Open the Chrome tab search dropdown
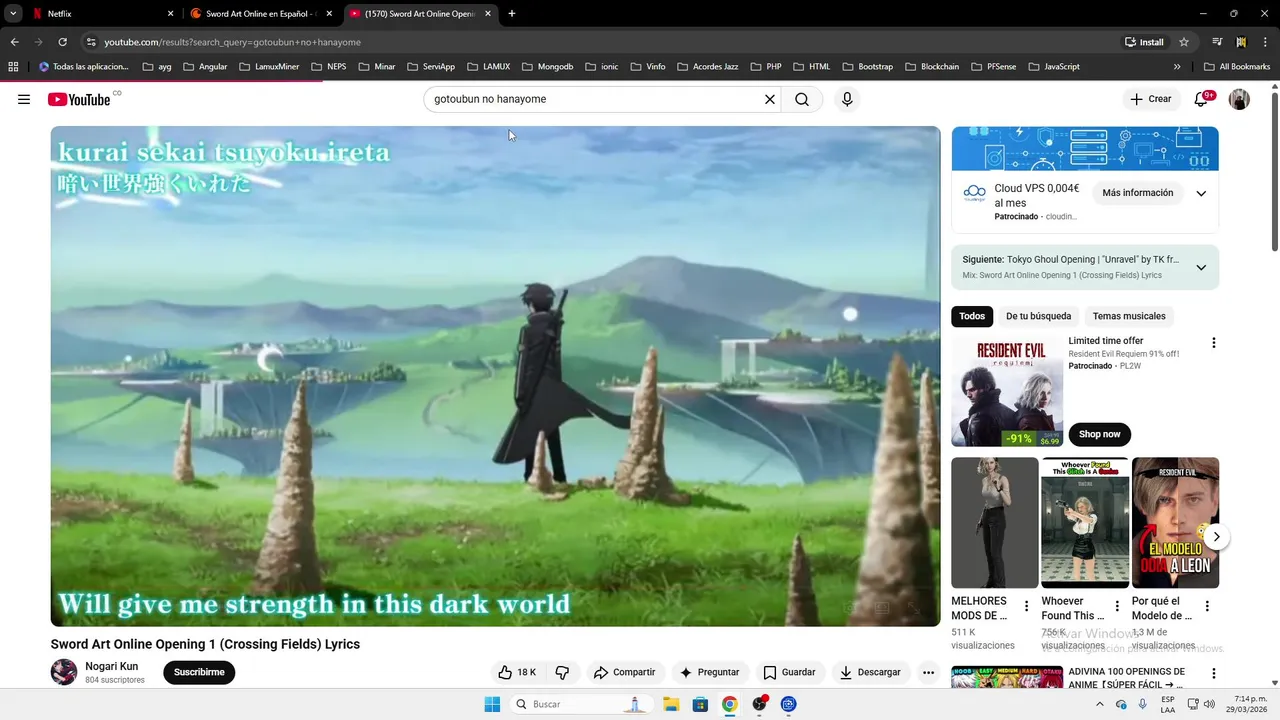This screenshot has height=720, width=1280. 13,14
